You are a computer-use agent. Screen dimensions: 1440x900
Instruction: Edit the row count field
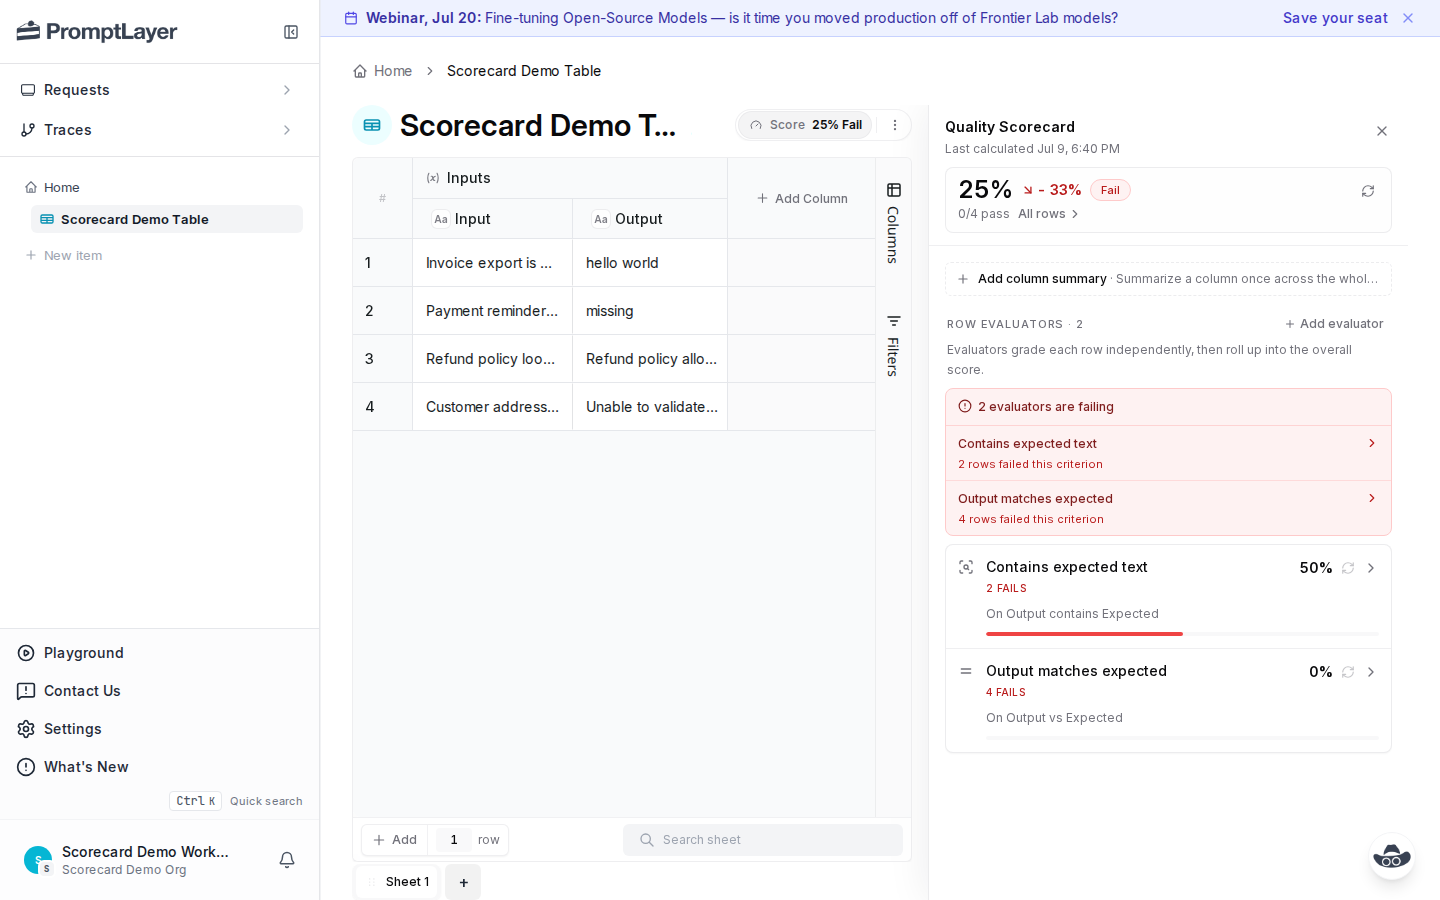tap(454, 840)
